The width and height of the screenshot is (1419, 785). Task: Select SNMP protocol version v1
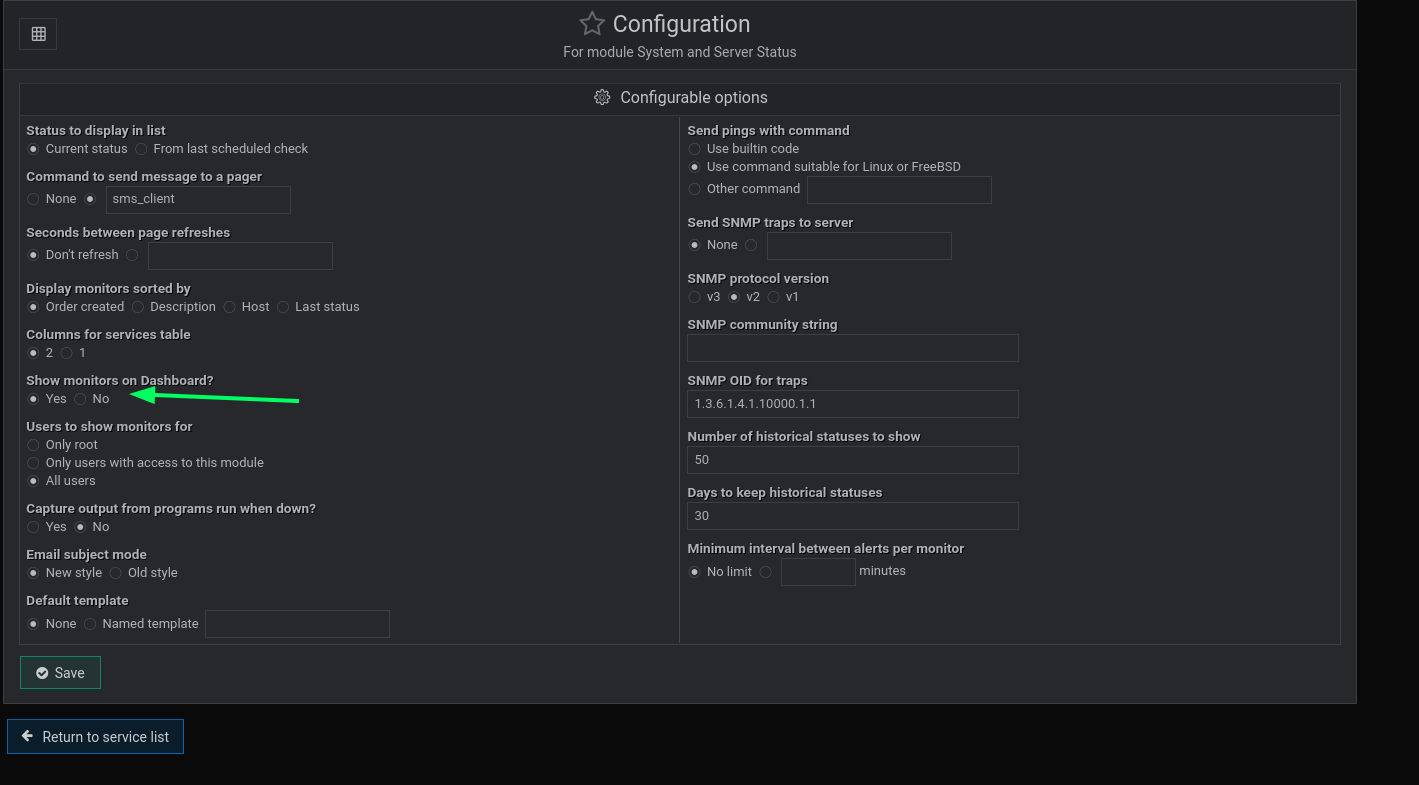pos(773,297)
